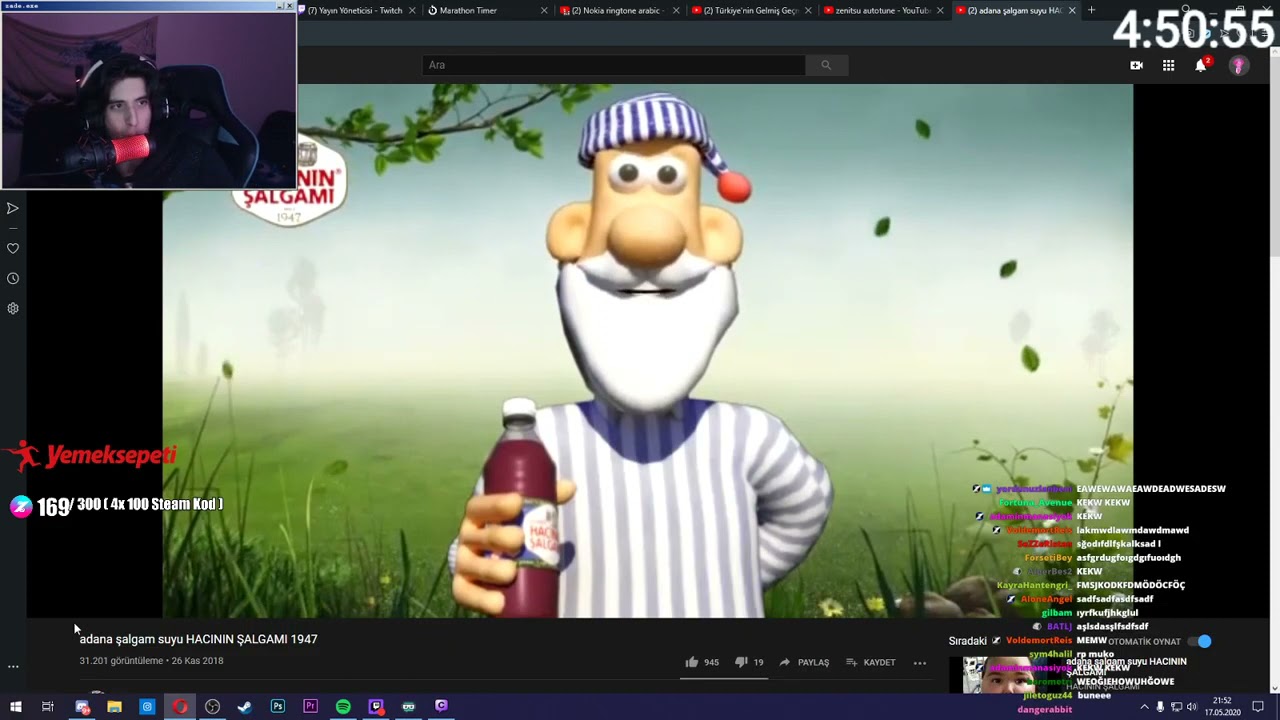This screenshot has height=720, width=1280.
Task: Expand the system tray hidden icons chevron
Action: point(1144,707)
